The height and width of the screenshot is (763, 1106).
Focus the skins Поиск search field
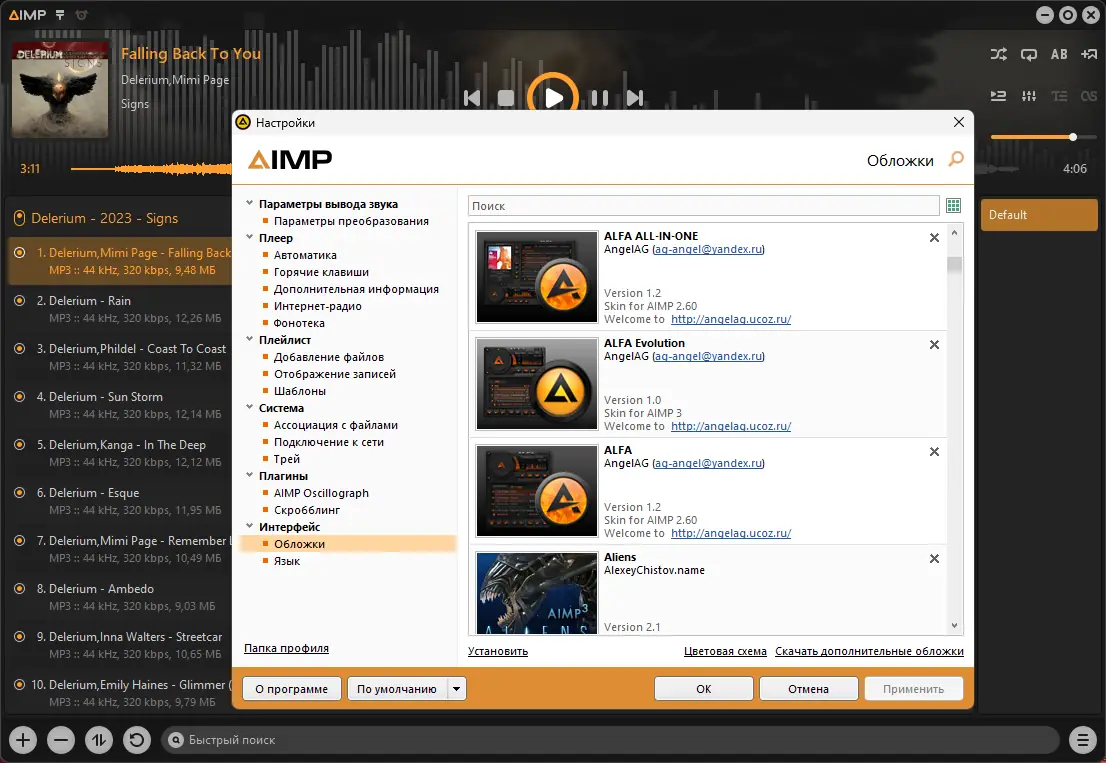(x=703, y=206)
